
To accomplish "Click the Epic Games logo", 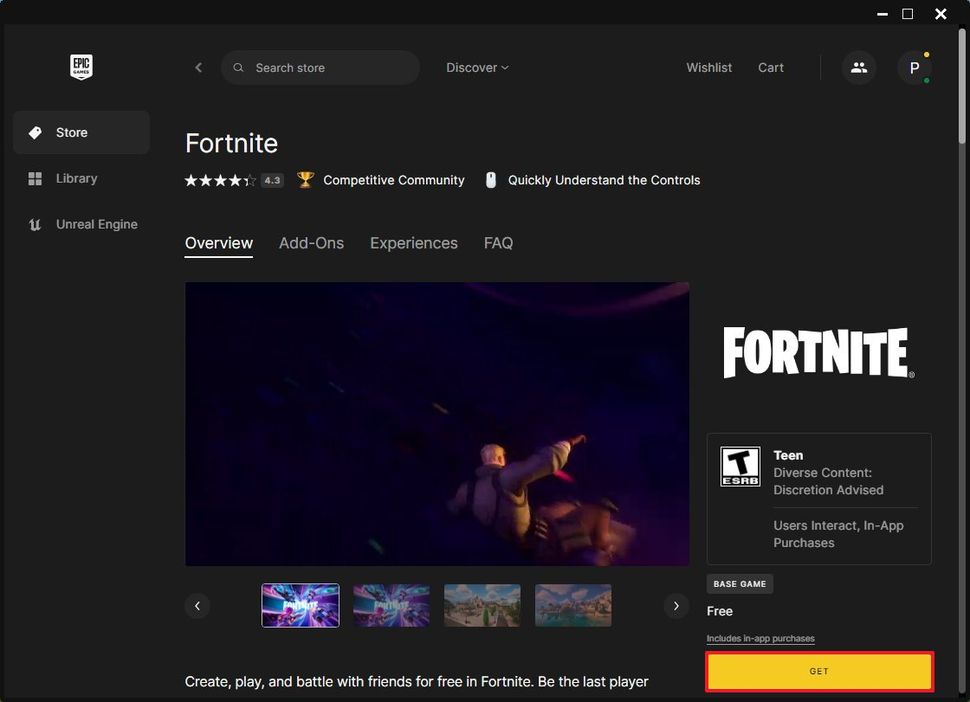I will [80, 67].
